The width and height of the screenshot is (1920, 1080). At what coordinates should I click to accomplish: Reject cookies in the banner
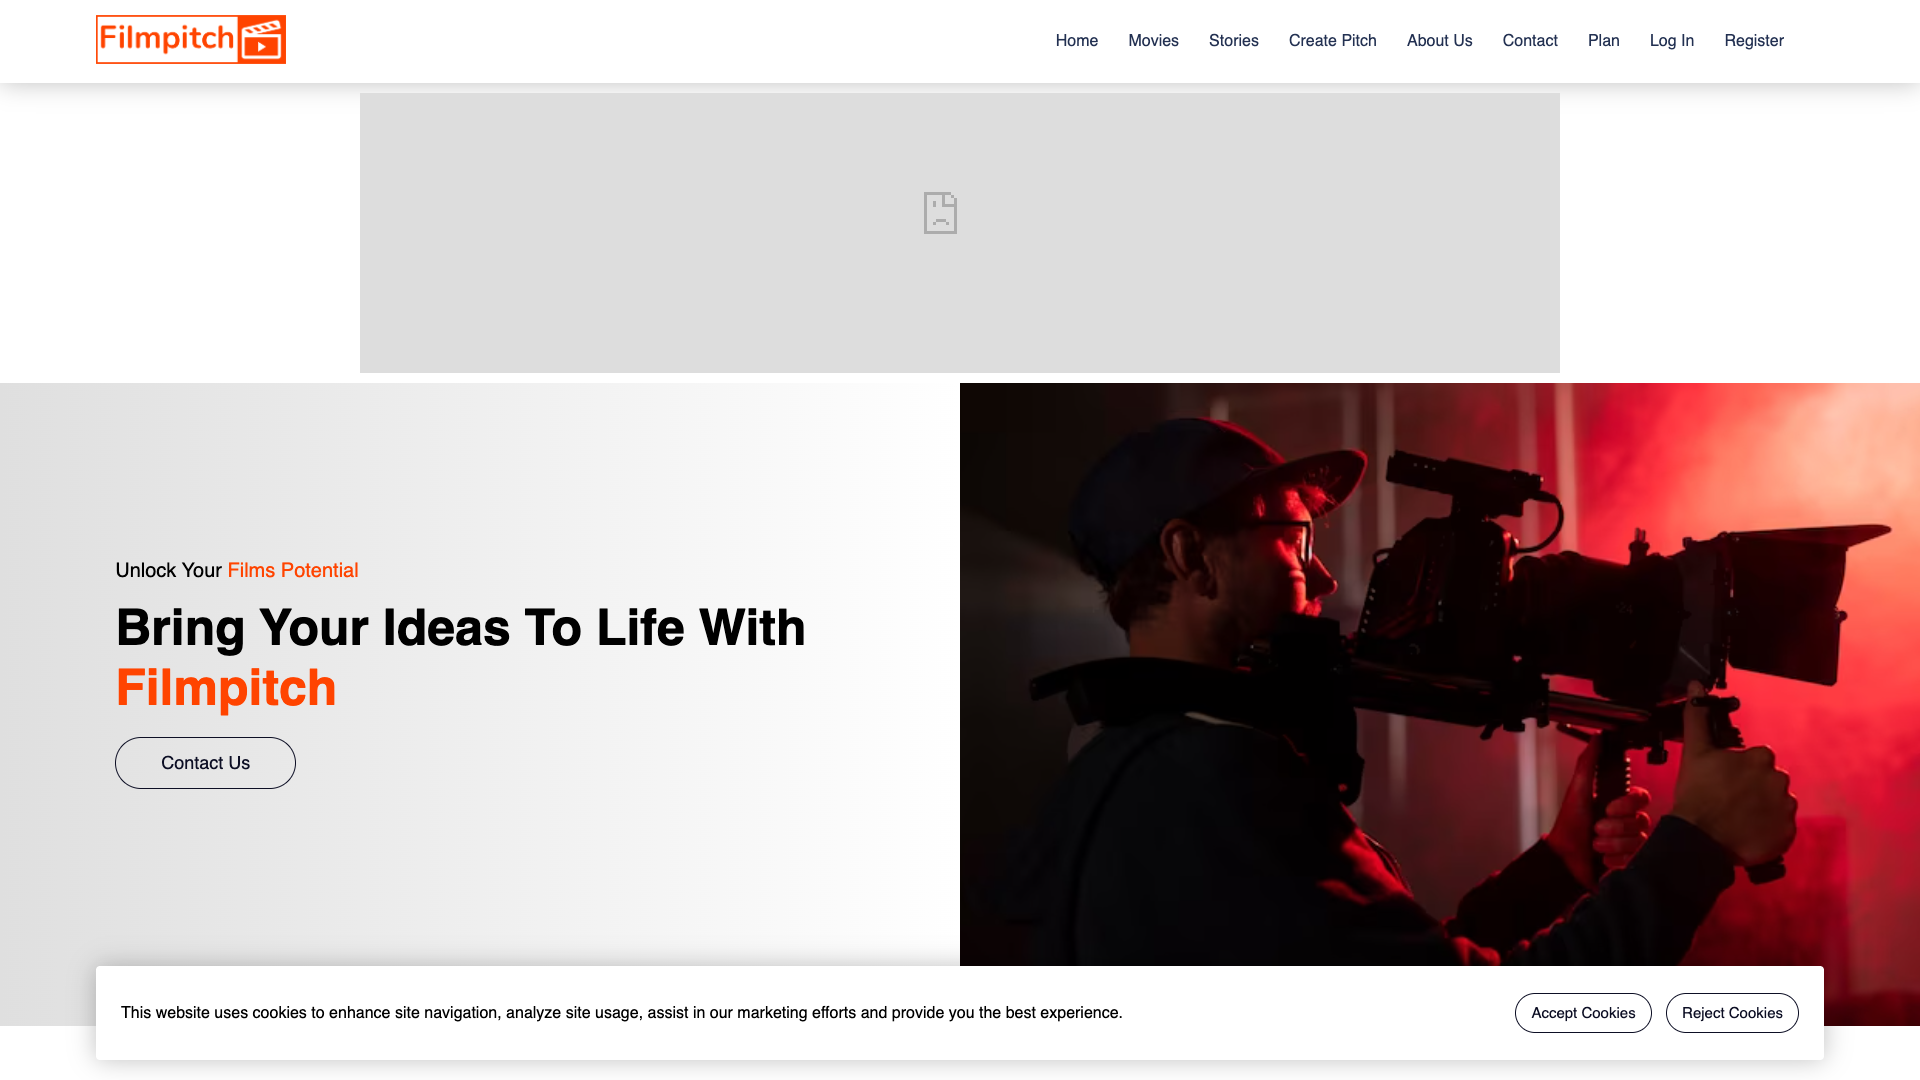point(1732,1013)
